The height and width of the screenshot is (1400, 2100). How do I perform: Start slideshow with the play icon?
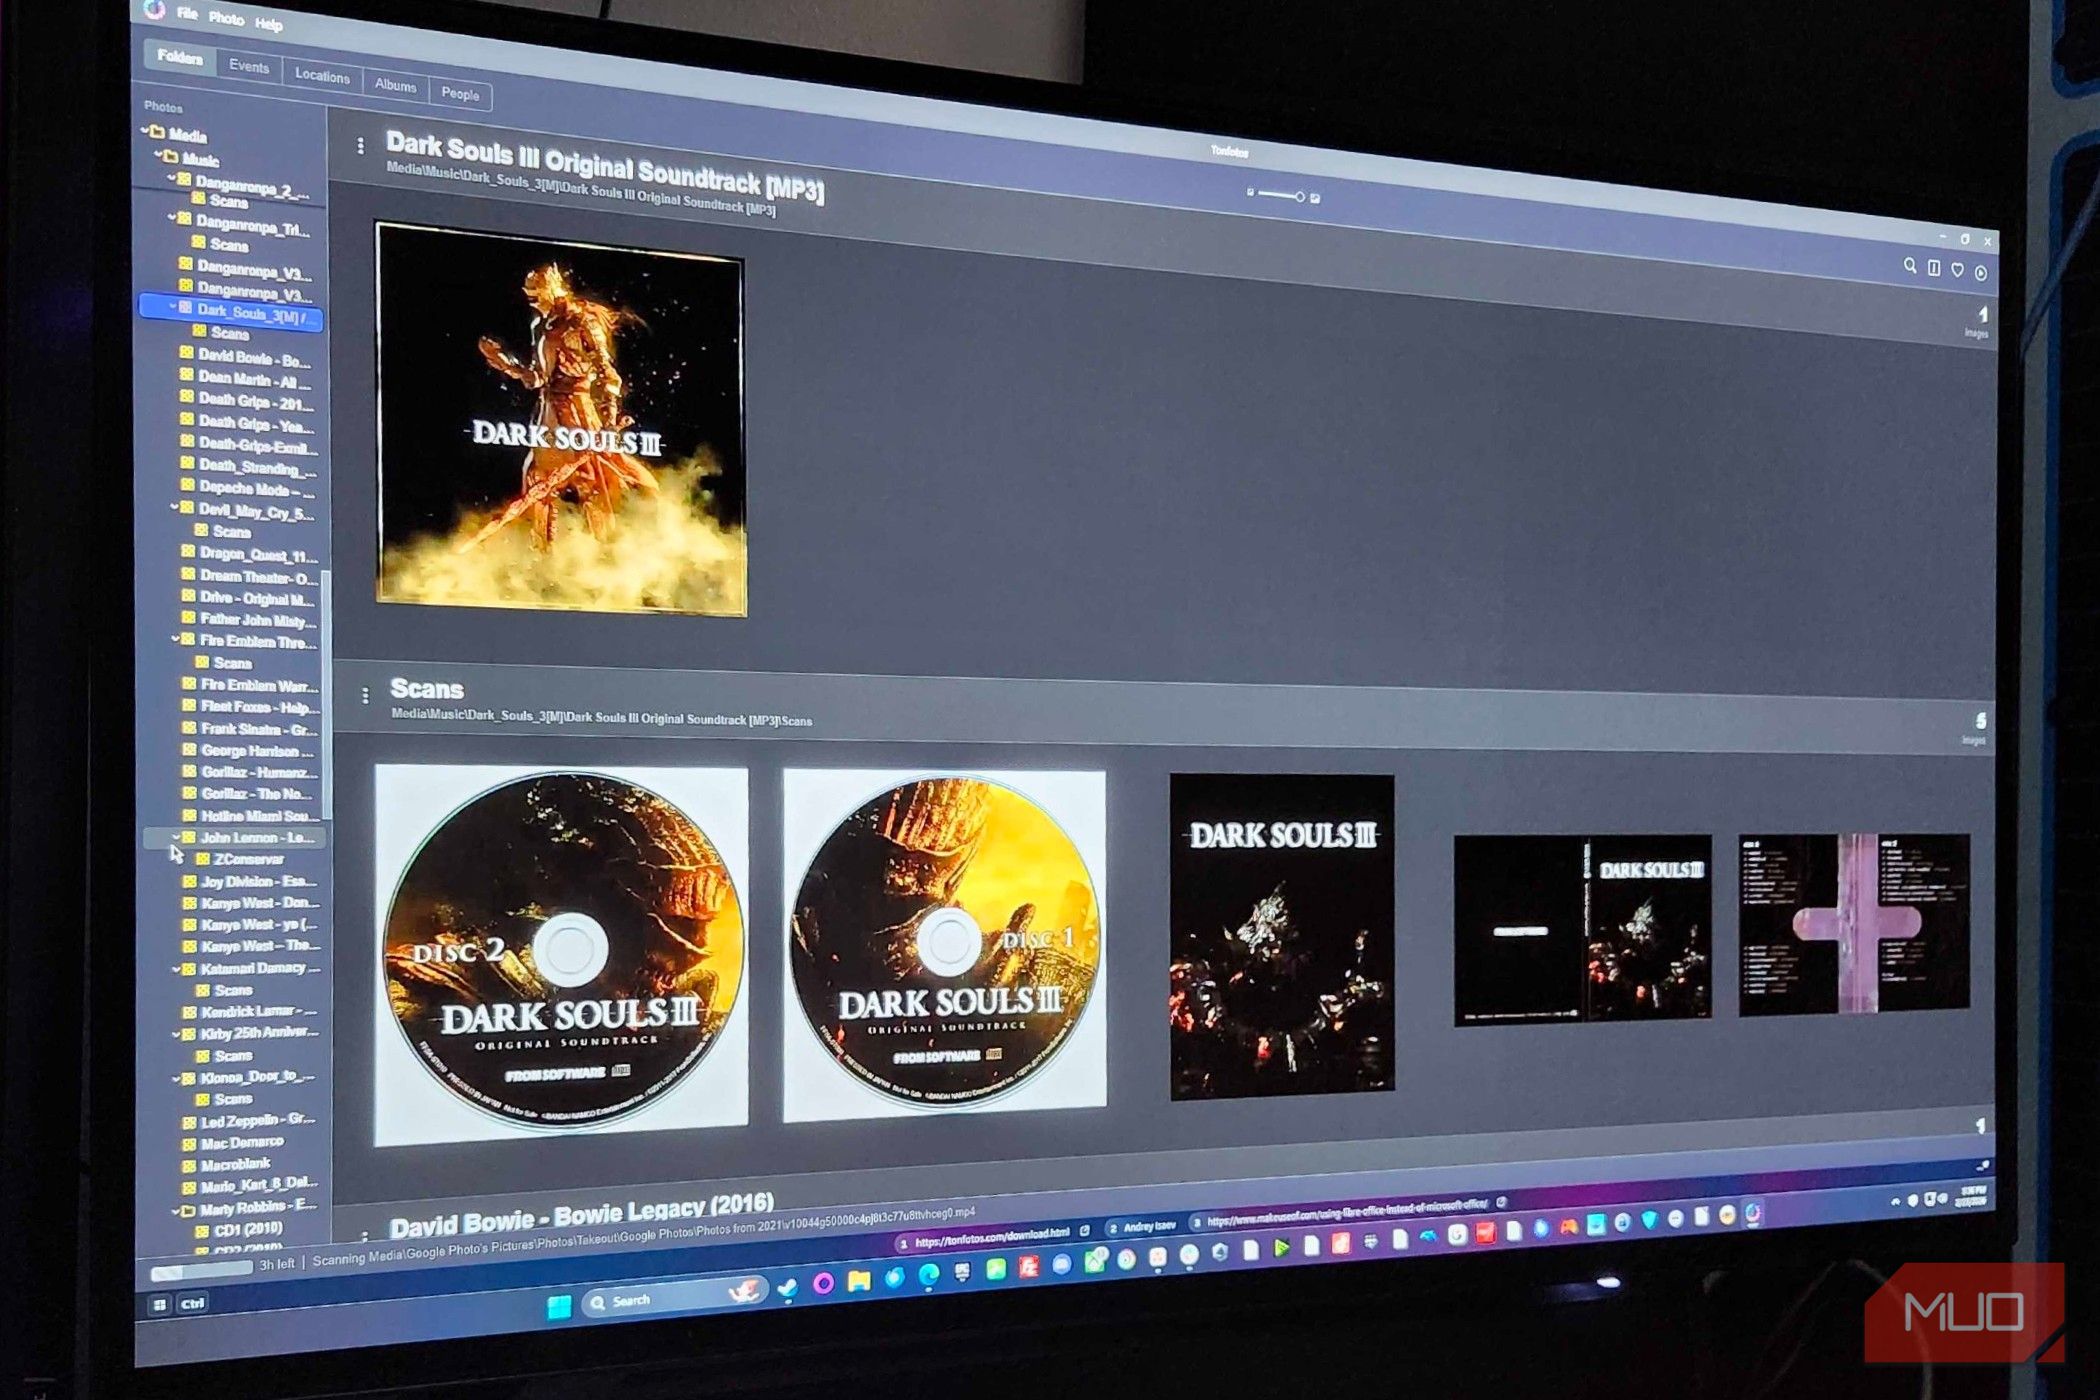coord(1980,273)
